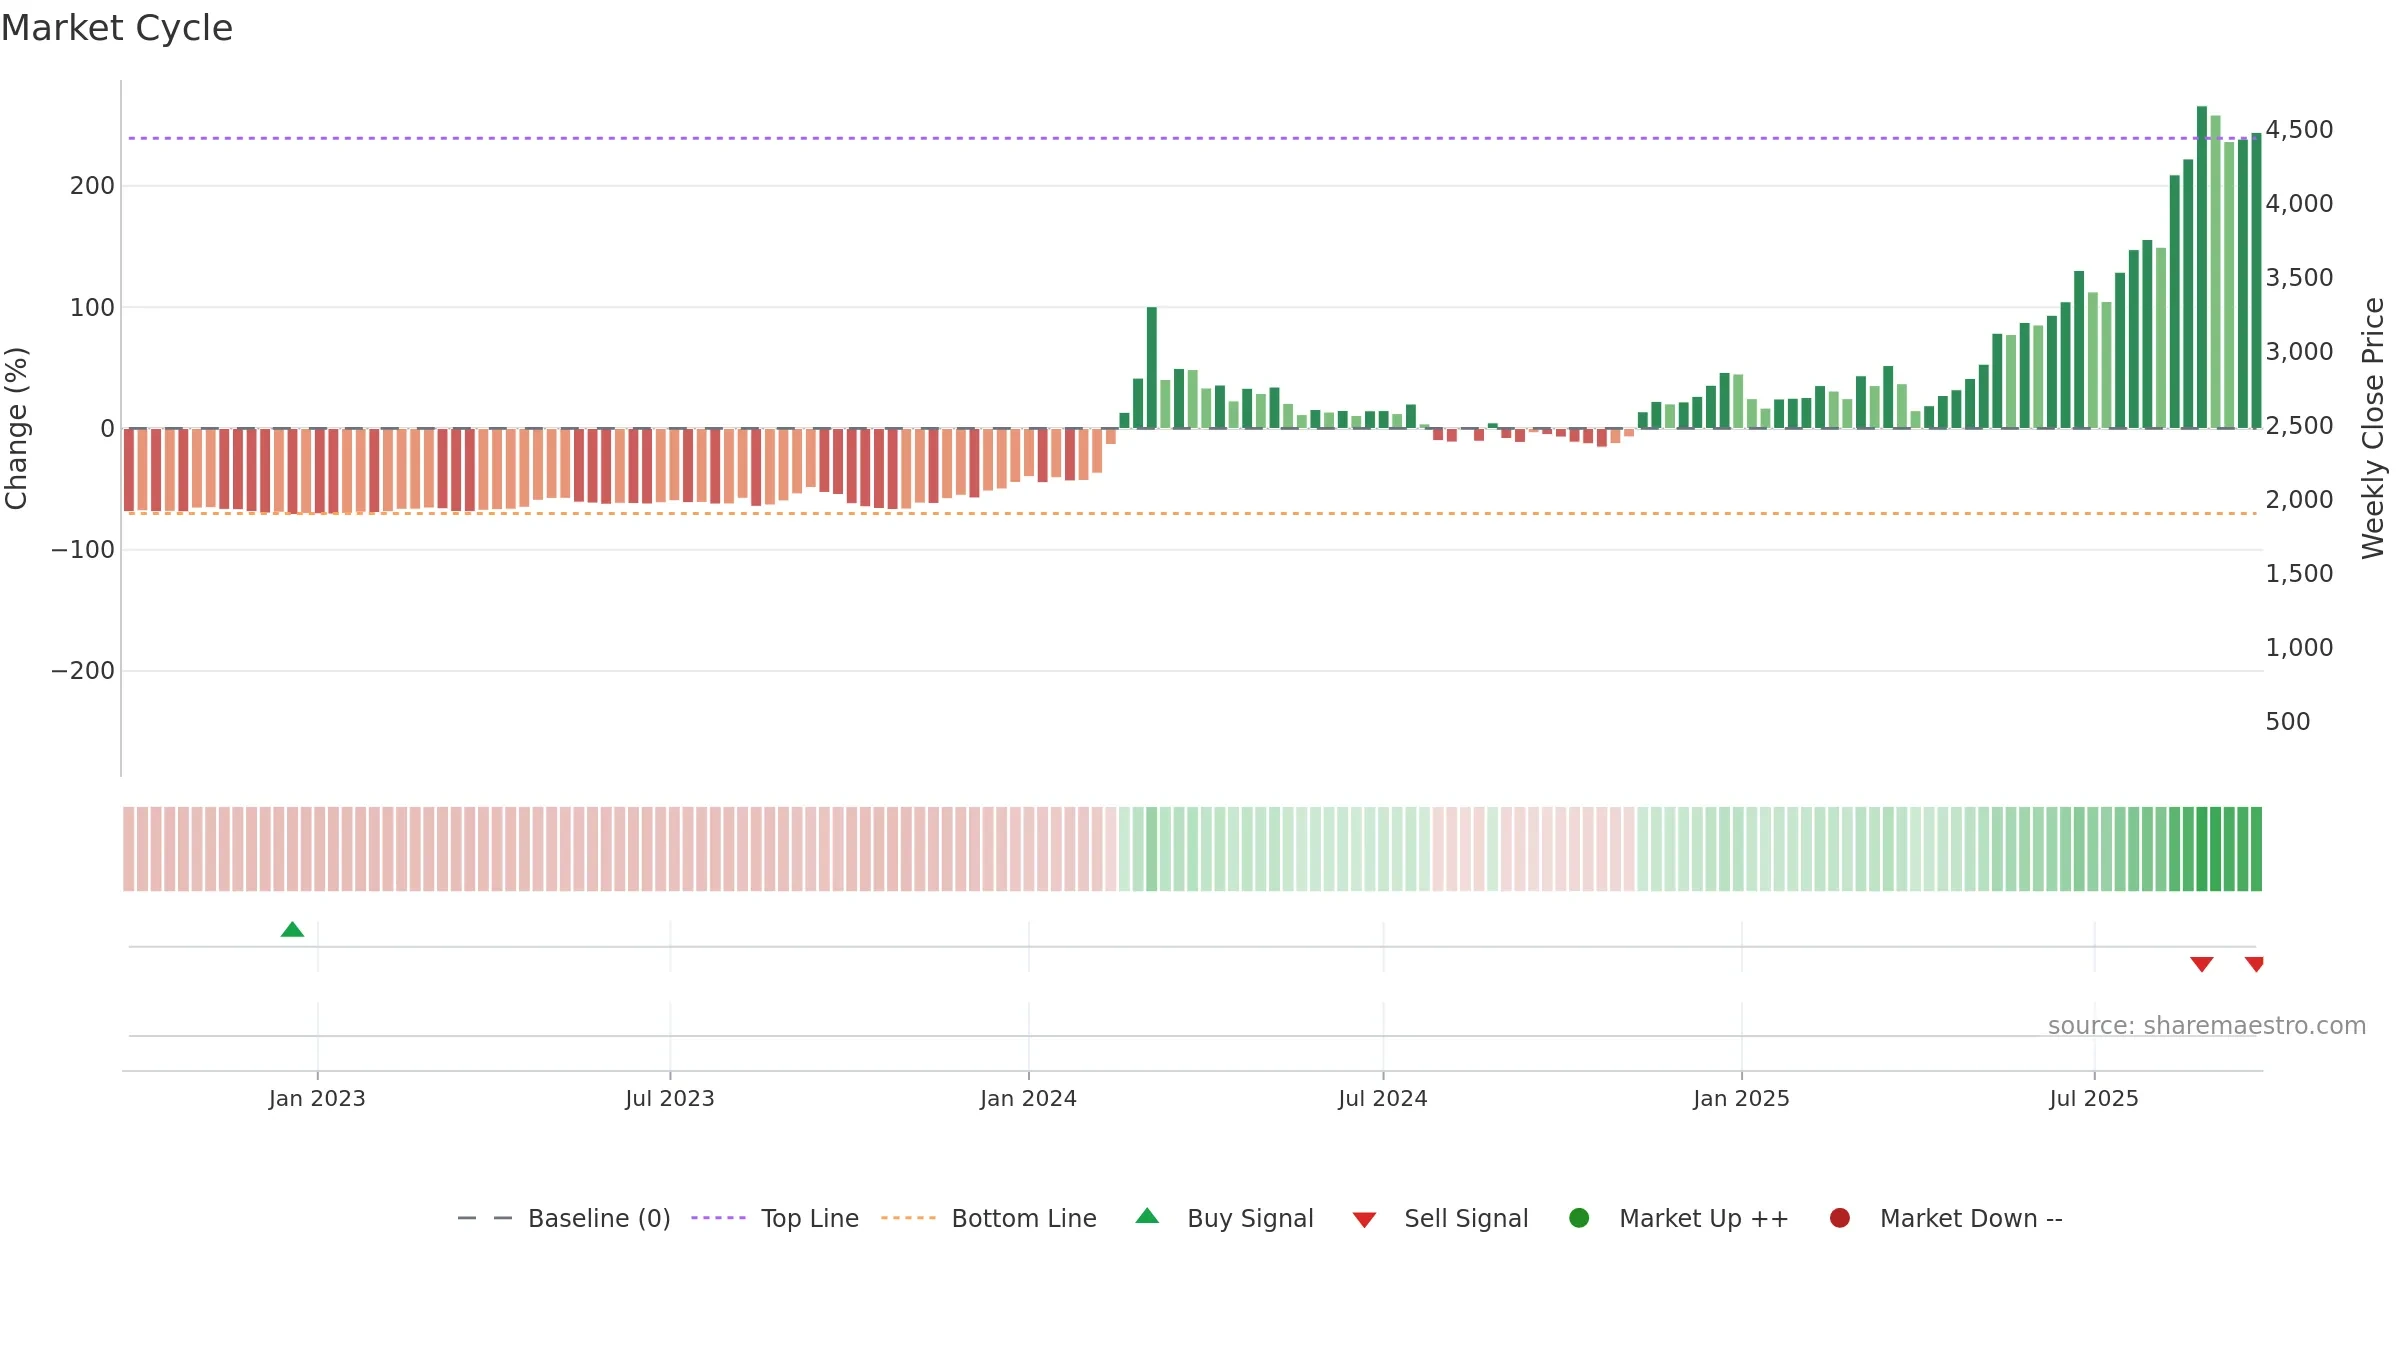Click the gray dashed baseline legend sample
Viewport: 2400px width, 1350px height.
point(485,1218)
